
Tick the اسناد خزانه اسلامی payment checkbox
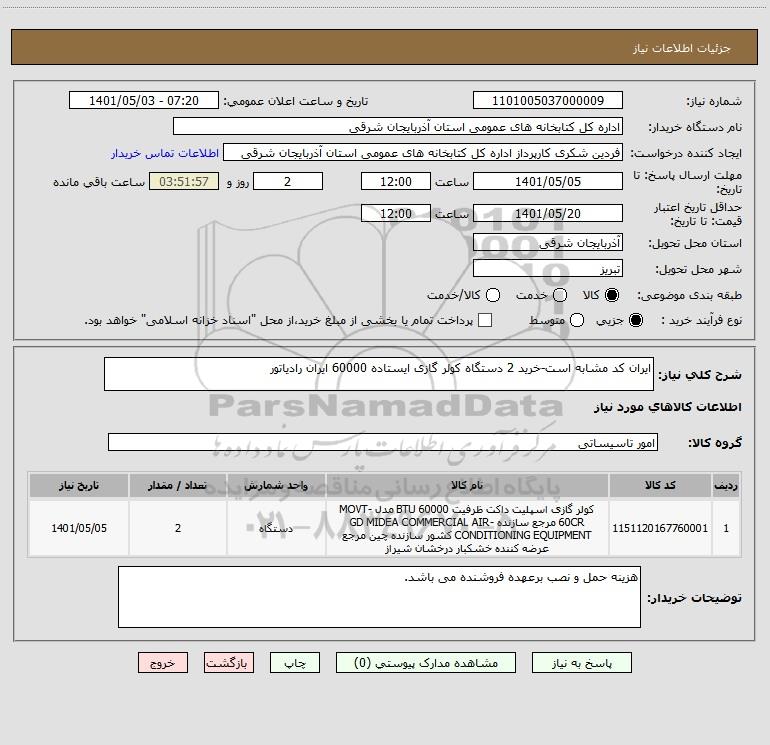point(485,320)
